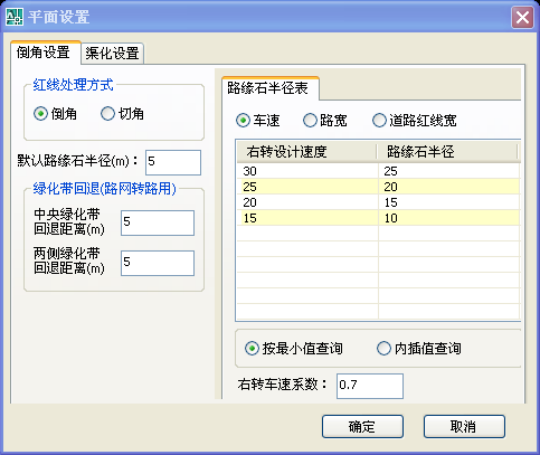Focus the 两侧绿化带回退距离 input box
The width and height of the screenshot is (540, 455).
pos(158,263)
